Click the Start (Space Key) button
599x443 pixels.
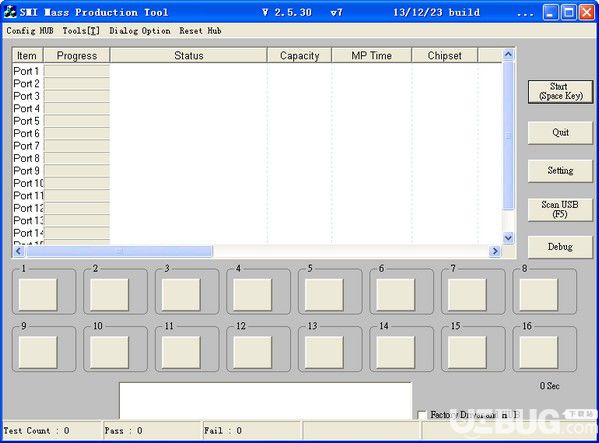[x=560, y=91]
